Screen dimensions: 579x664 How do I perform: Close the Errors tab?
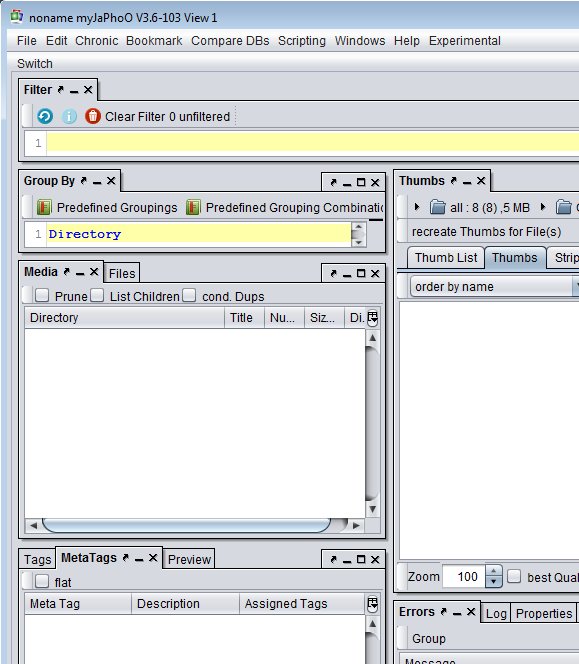[x=471, y=611]
